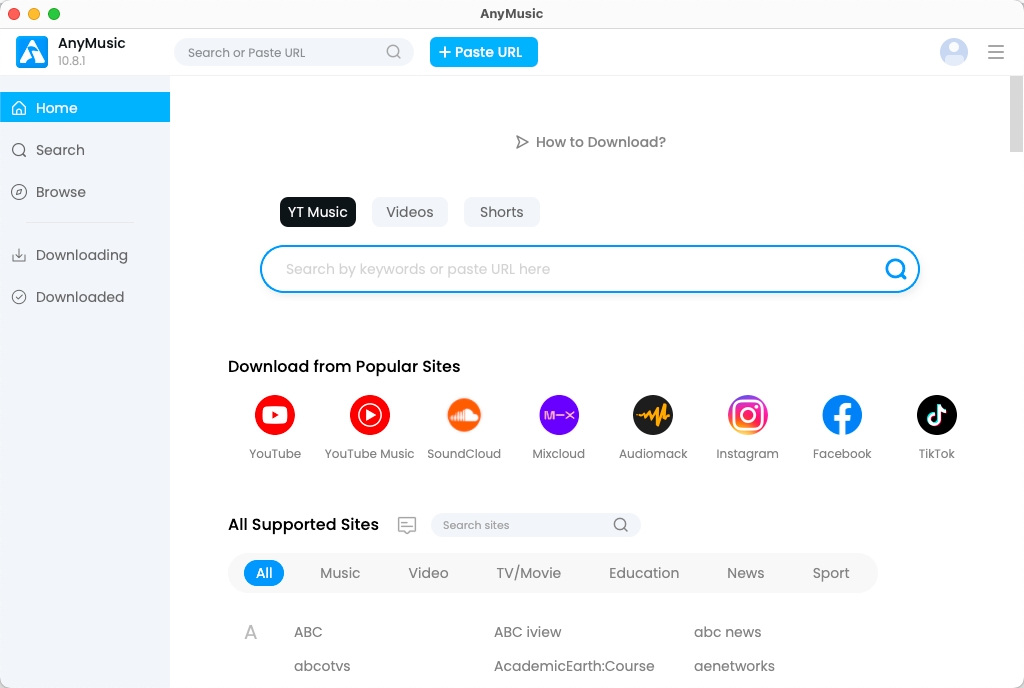1024x688 pixels.
Task: Open the abcotvs site link
Action: tap(322, 666)
